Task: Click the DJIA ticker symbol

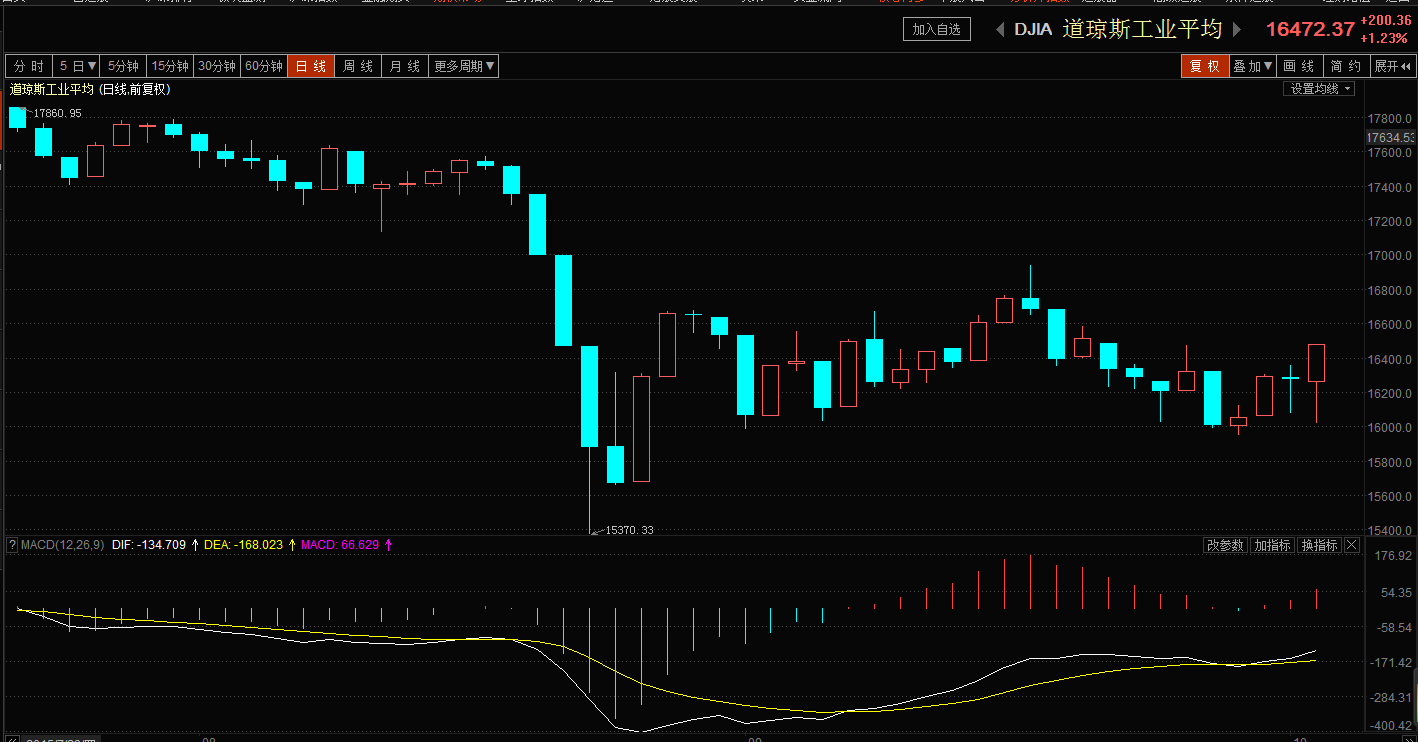Action: pyautogui.click(x=1033, y=30)
